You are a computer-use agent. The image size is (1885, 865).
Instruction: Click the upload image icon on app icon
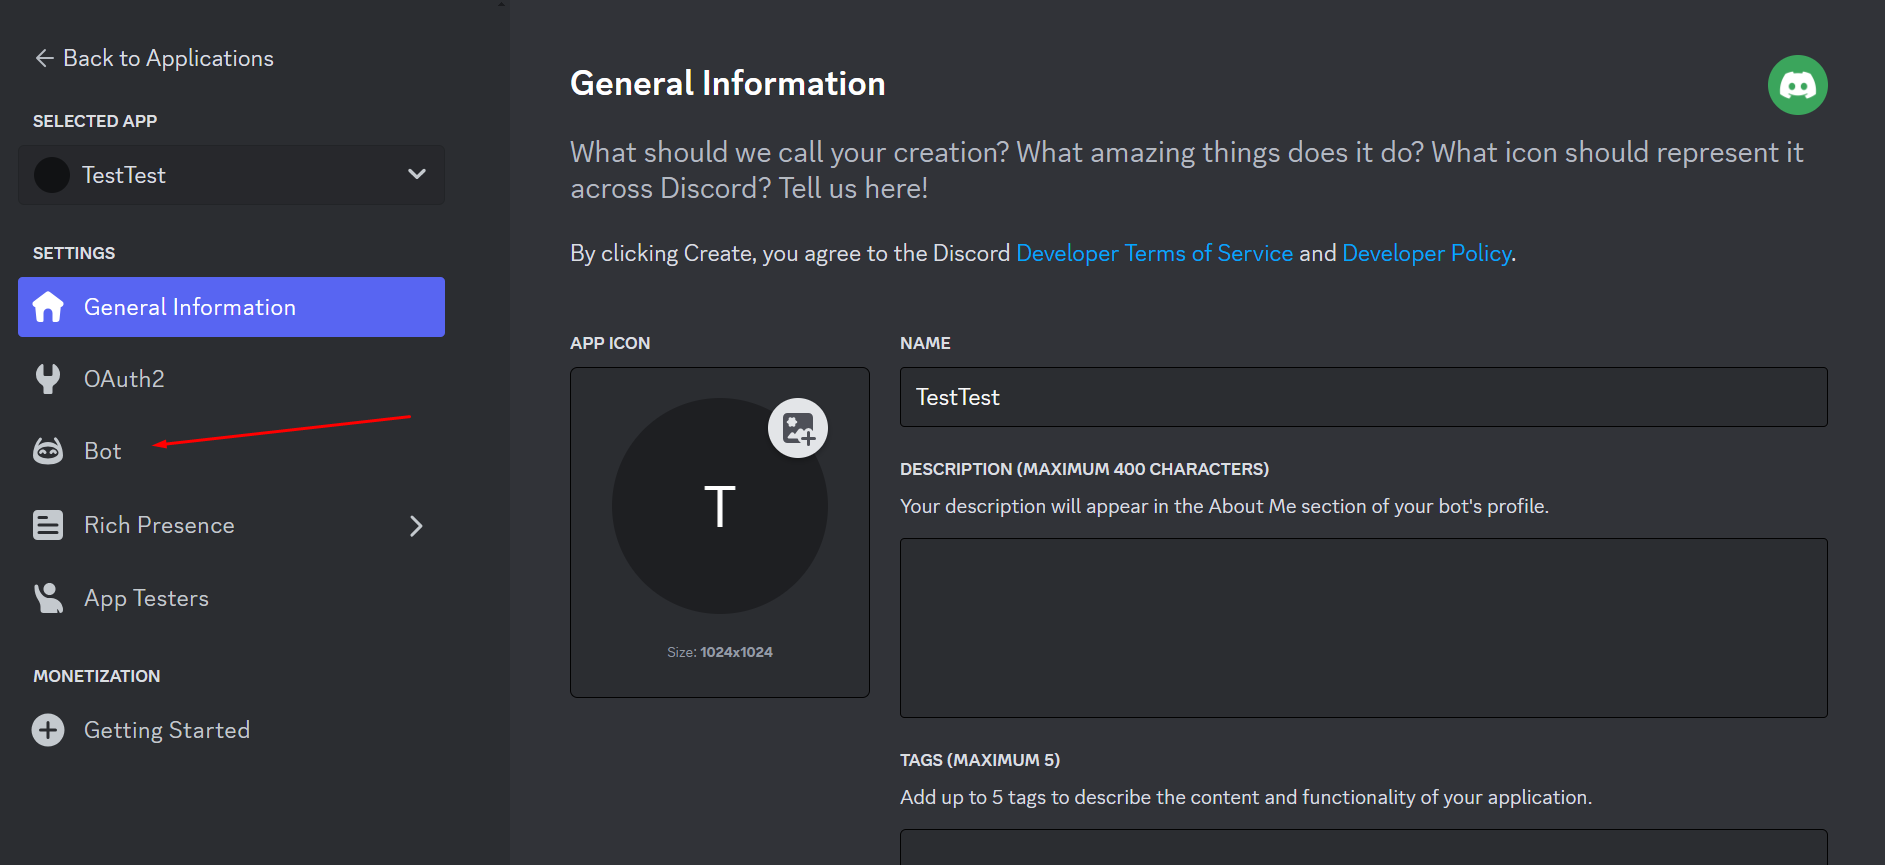point(797,428)
